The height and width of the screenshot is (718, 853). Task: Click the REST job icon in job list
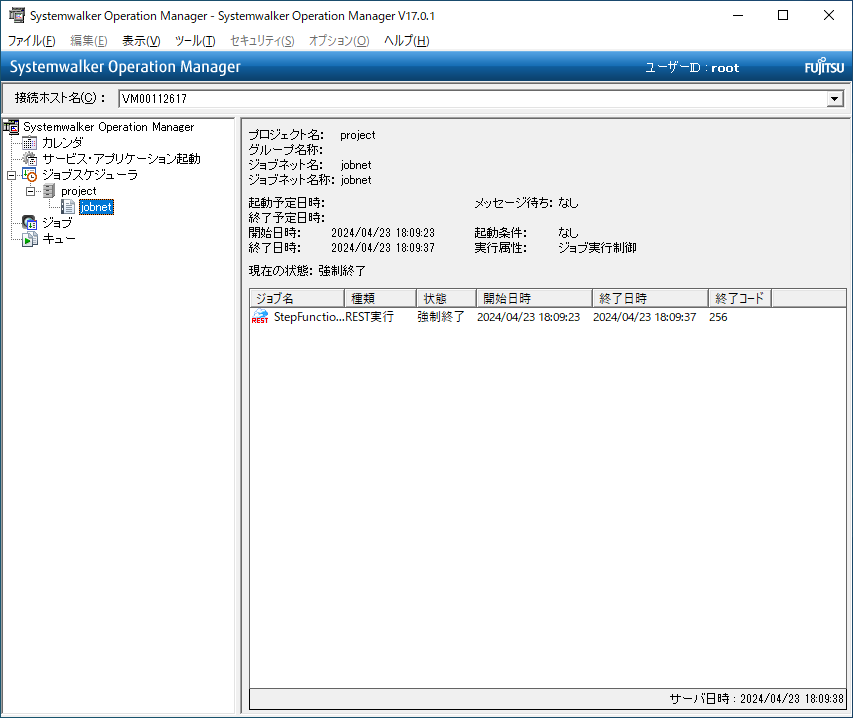tap(260, 317)
